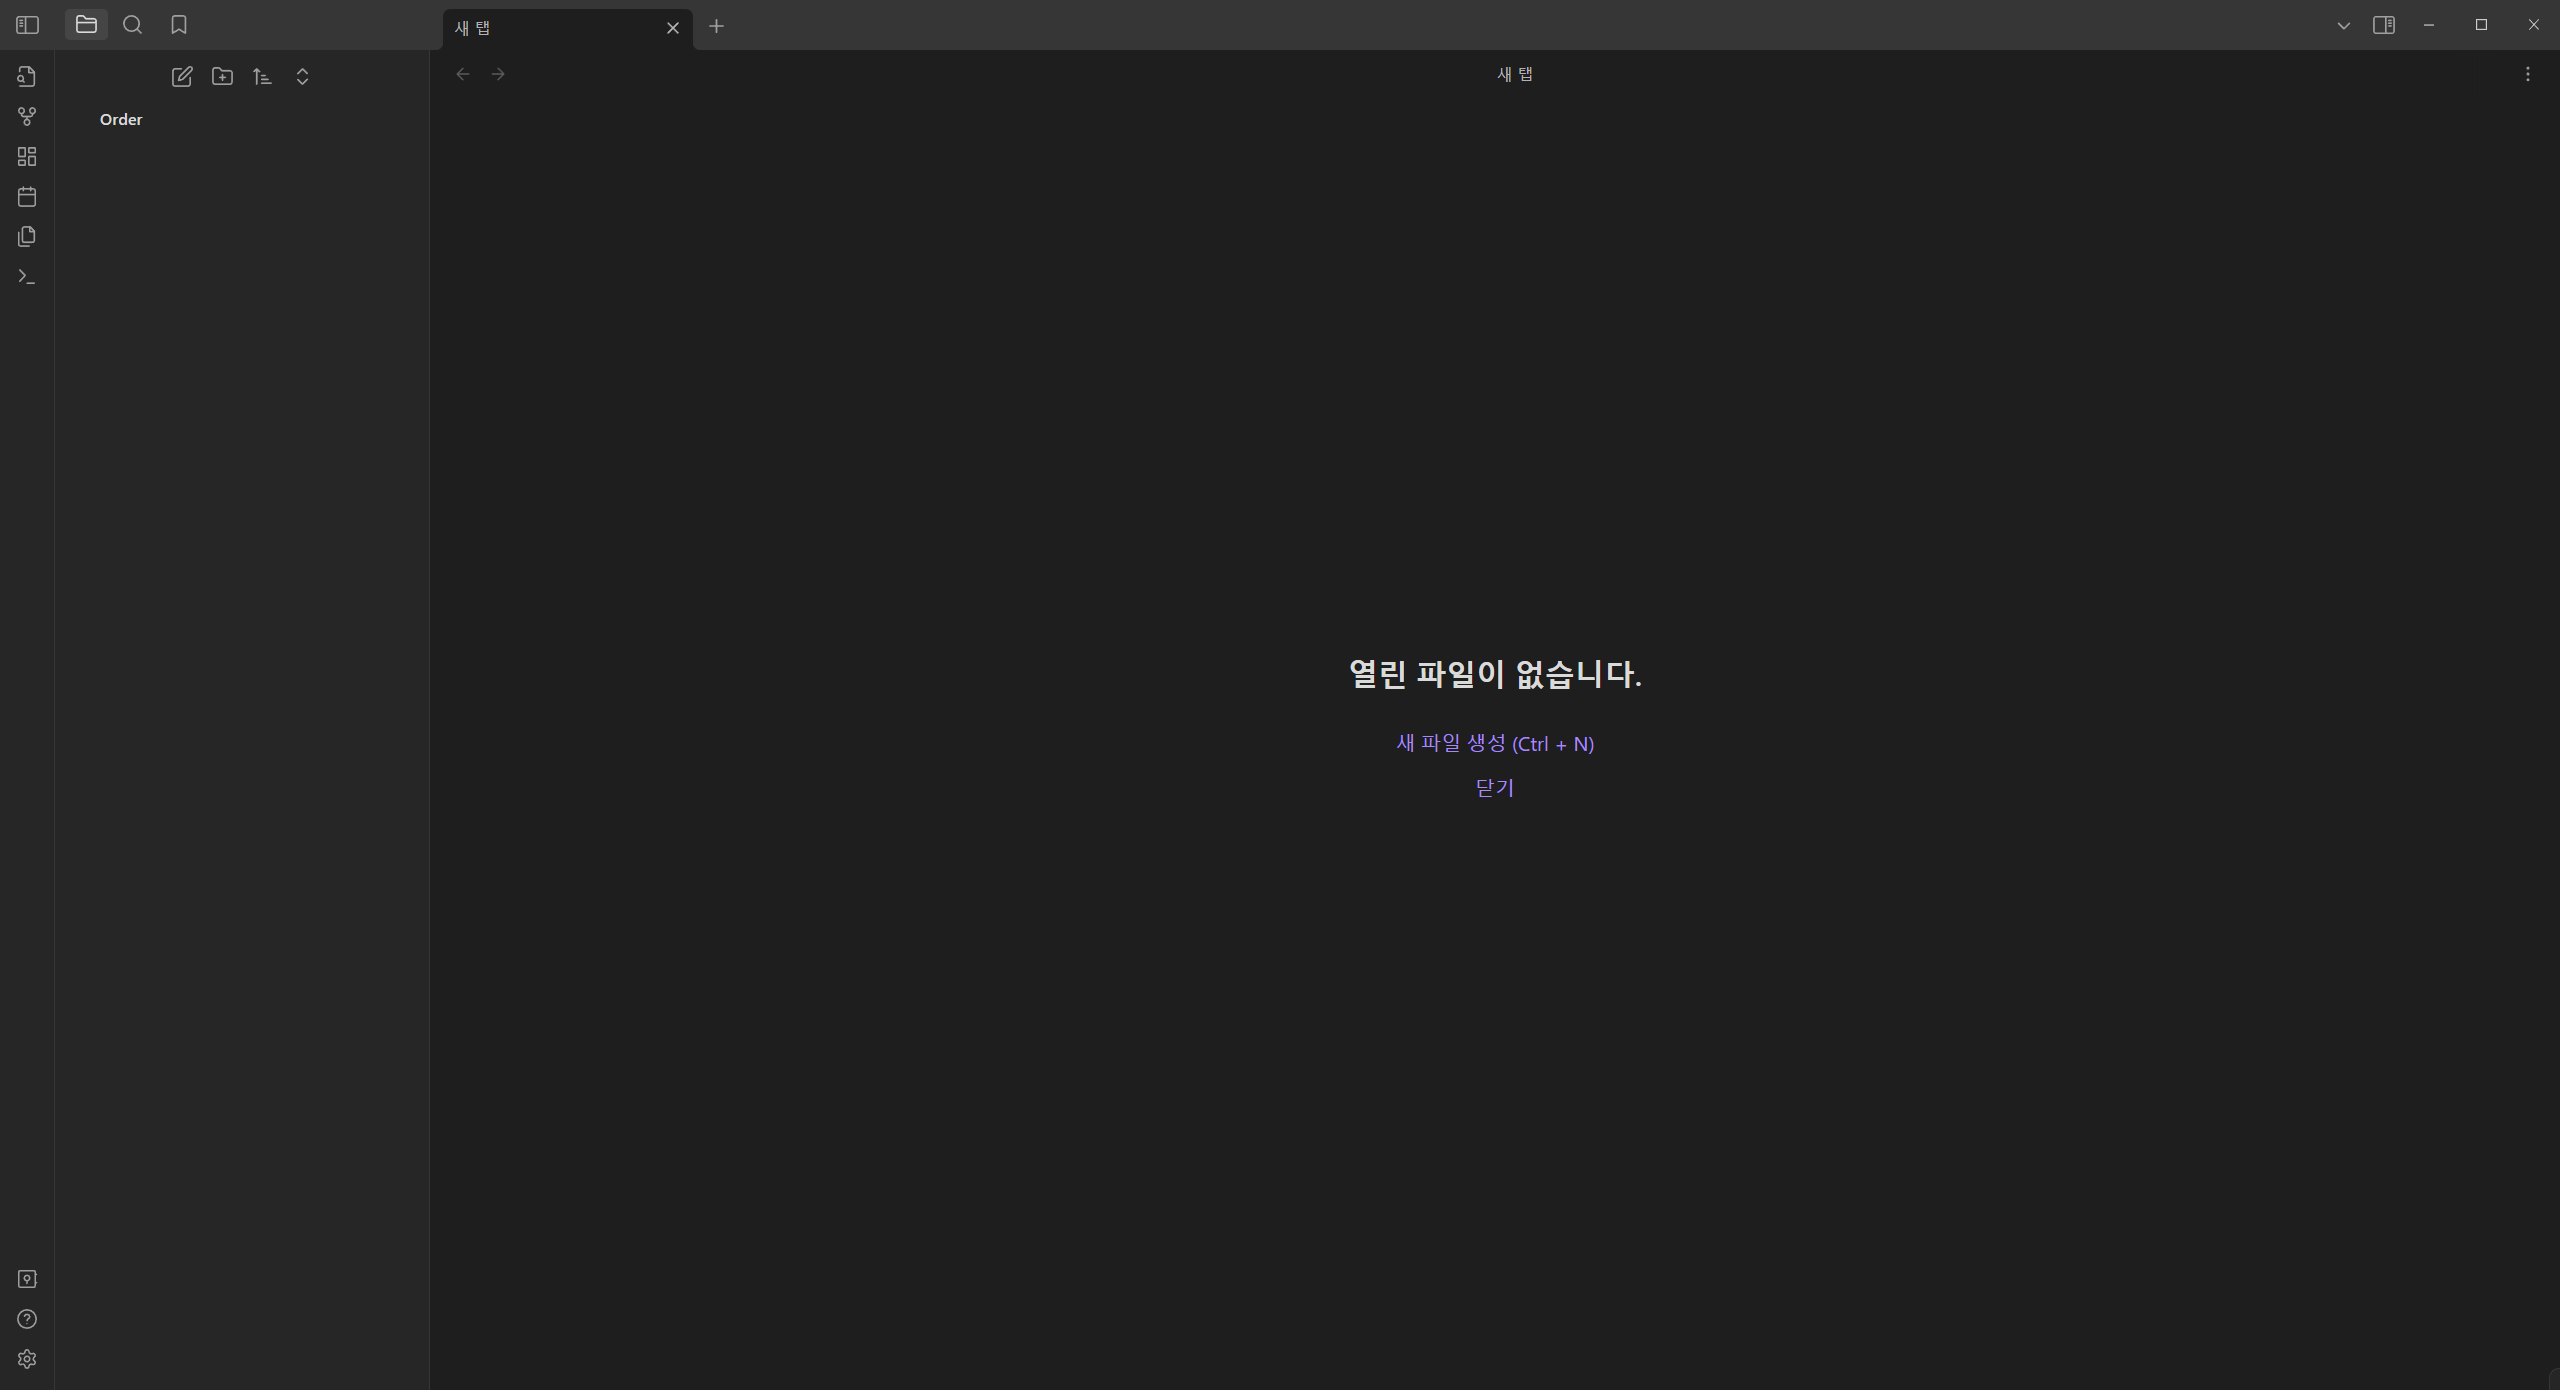This screenshot has height=1390, width=2560.
Task: Click the templates insert icon
Action: [x=27, y=237]
